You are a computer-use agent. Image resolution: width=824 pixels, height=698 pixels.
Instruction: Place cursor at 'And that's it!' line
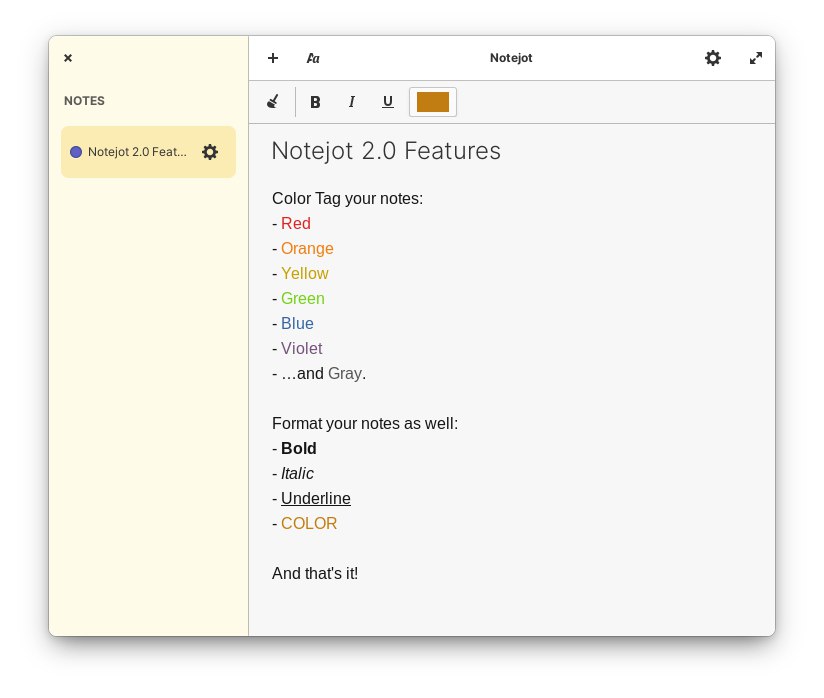point(315,573)
